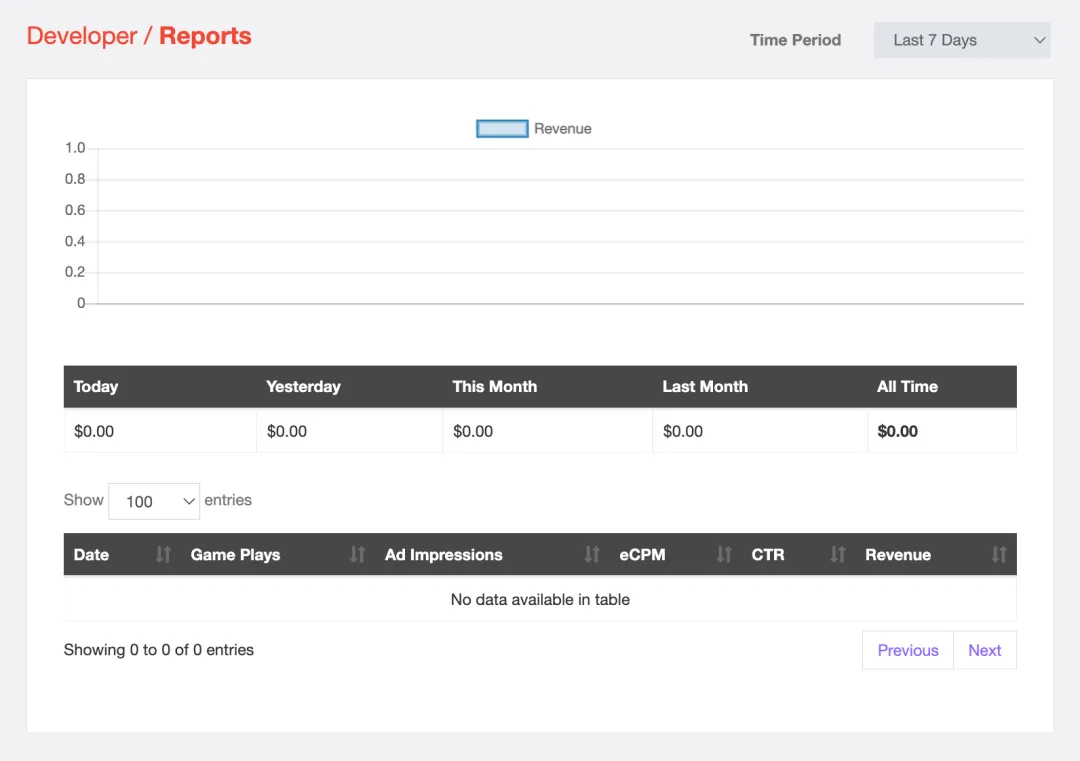
Task: Sort by the Game Plays column icon
Action: click(x=357, y=554)
